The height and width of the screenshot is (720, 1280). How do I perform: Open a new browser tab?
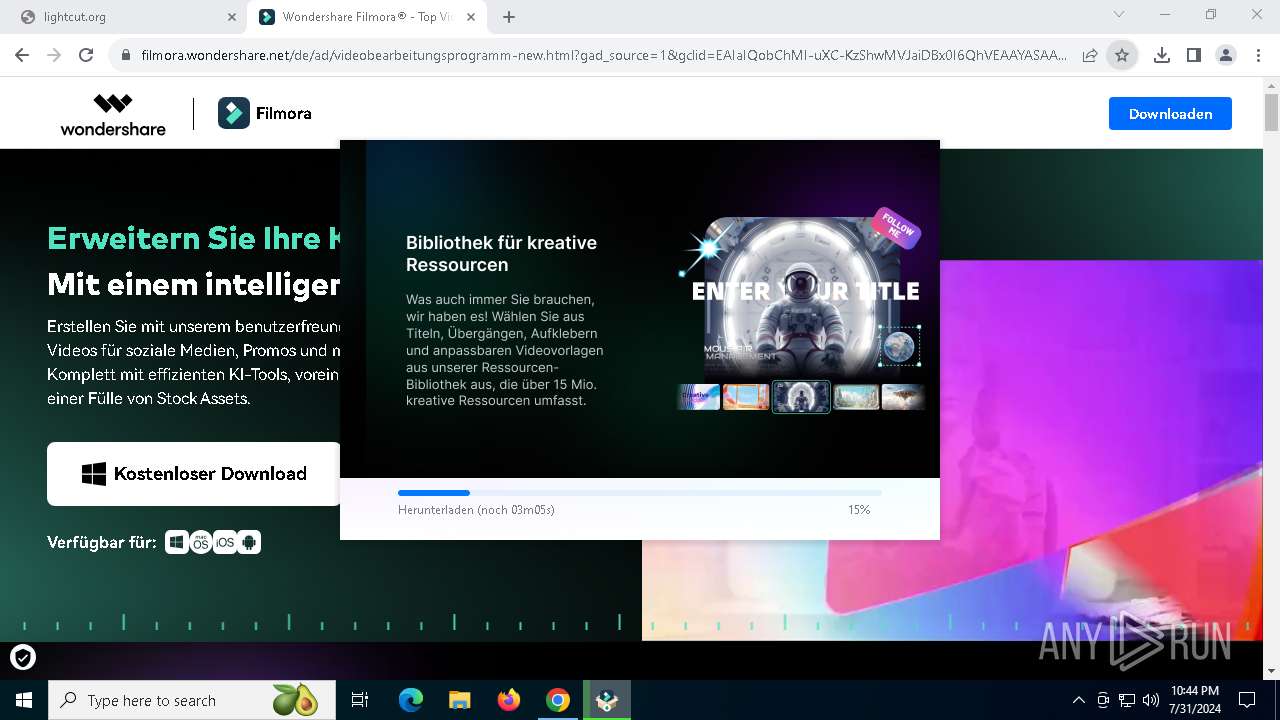509,17
